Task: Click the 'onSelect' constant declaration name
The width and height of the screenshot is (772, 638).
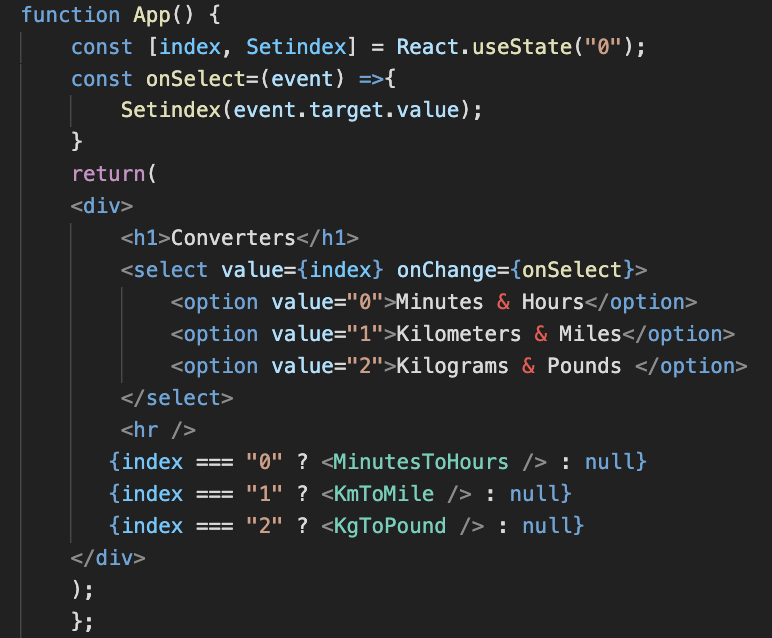Action: (x=195, y=79)
